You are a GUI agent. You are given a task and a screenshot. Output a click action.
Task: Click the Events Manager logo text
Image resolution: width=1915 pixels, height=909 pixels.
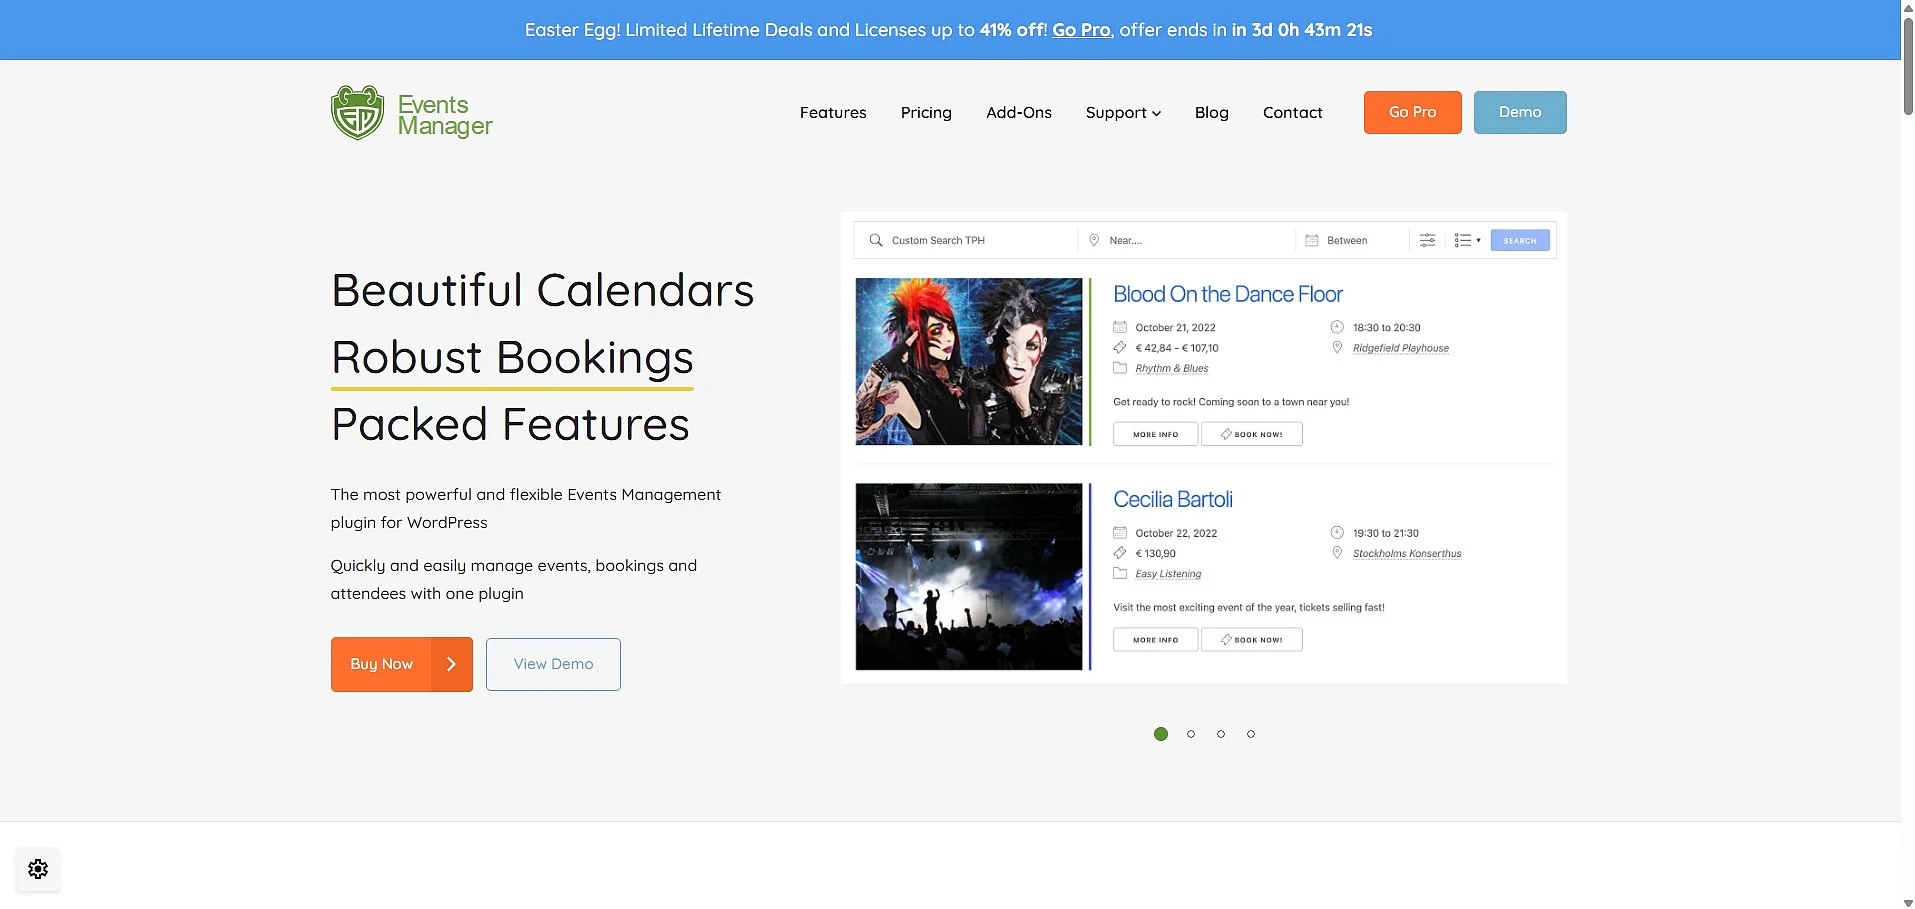click(x=445, y=115)
